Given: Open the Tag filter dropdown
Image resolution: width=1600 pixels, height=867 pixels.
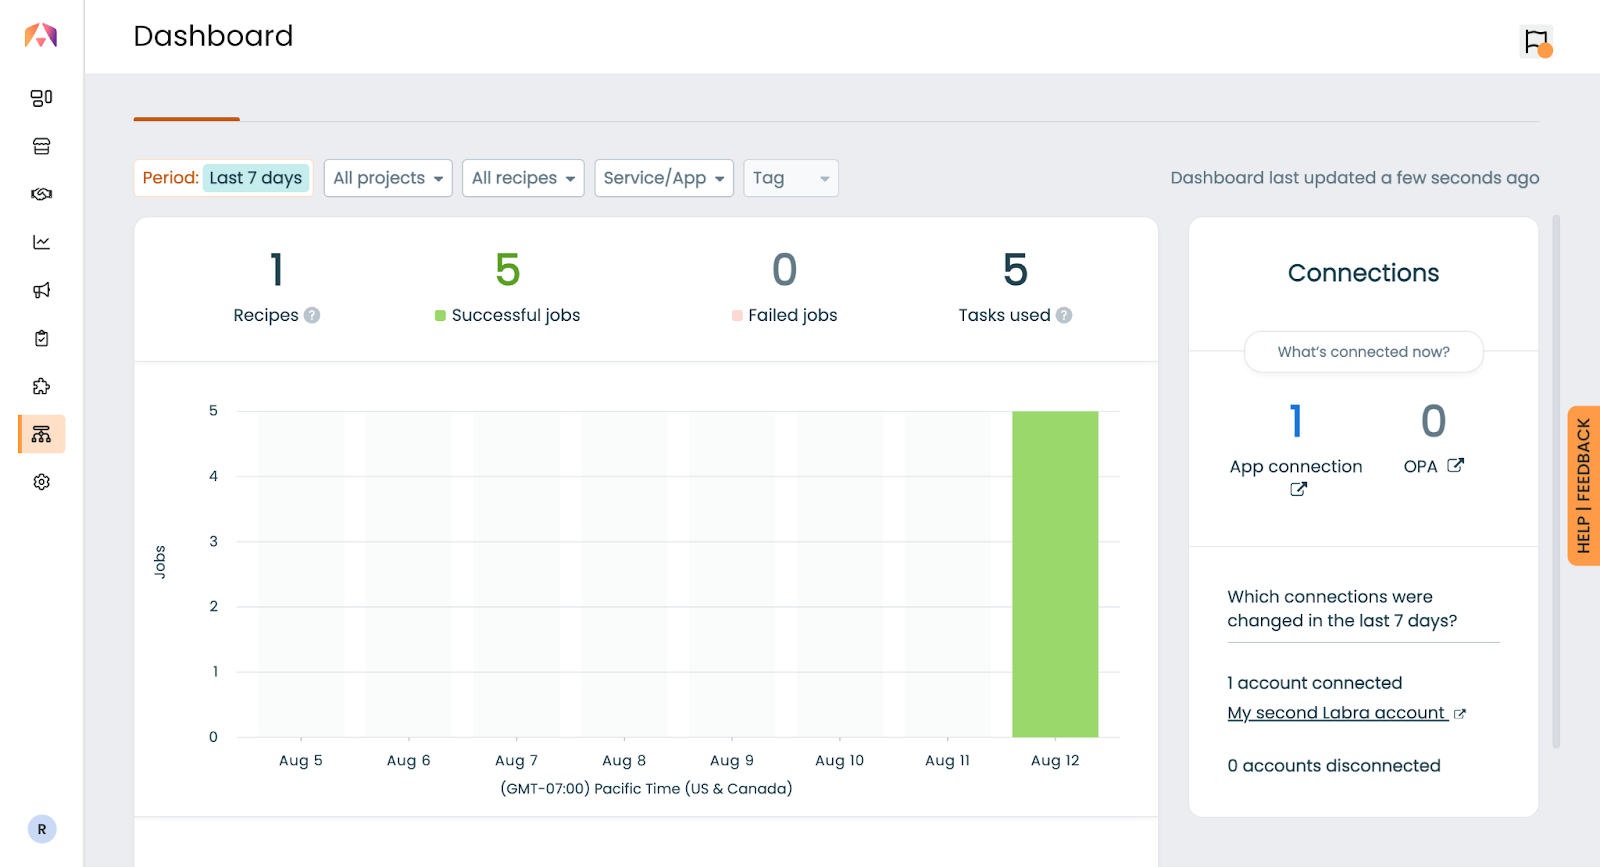Looking at the screenshot, I should (x=790, y=178).
